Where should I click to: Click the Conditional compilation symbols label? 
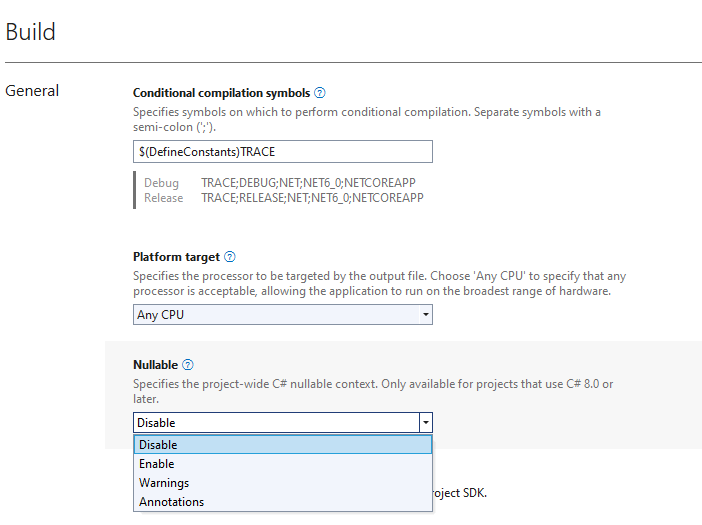[221, 93]
